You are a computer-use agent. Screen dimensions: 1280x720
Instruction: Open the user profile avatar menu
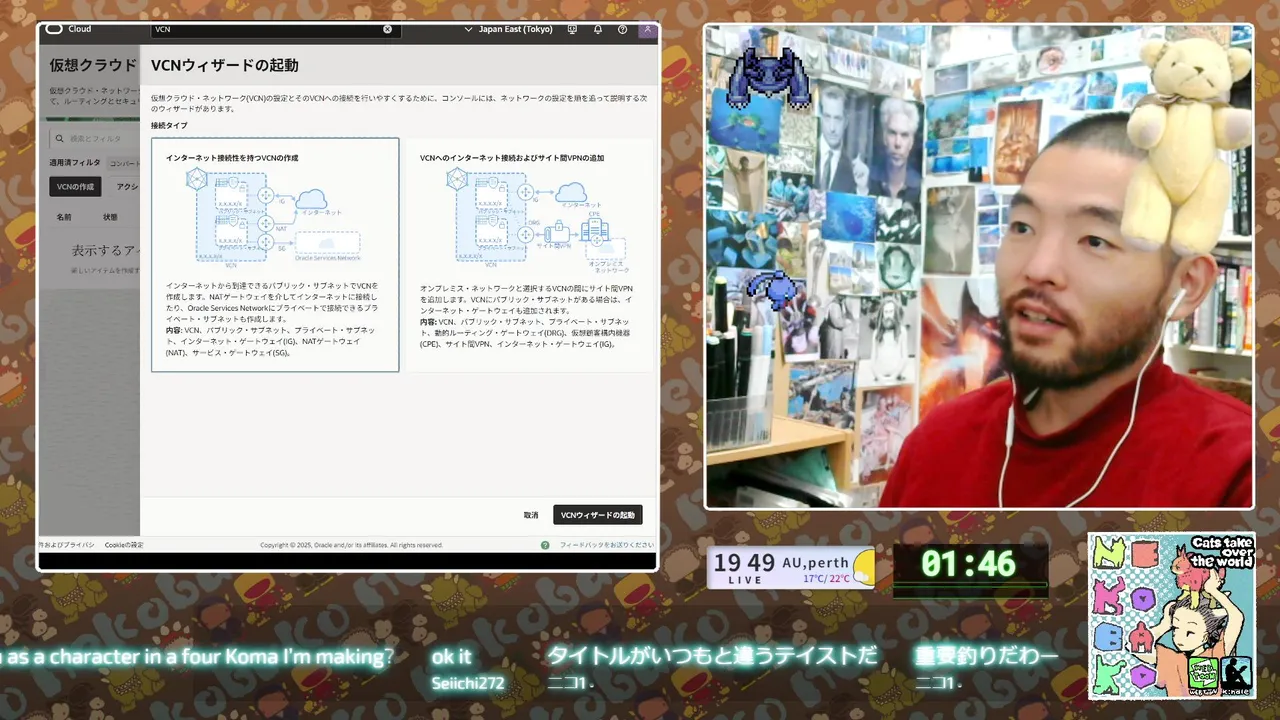tap(647, 29)
